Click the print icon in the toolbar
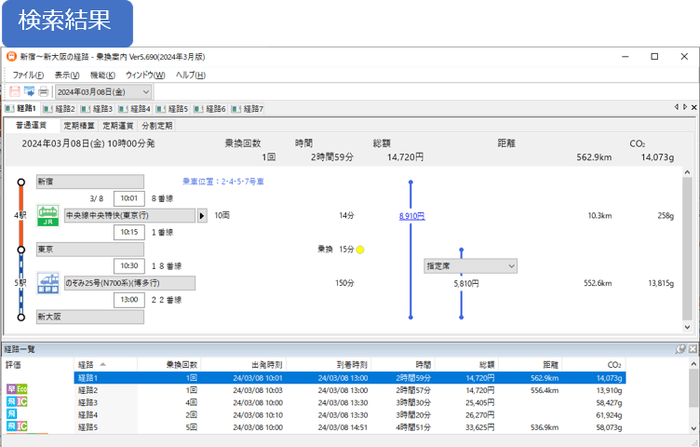 [43, 92]
